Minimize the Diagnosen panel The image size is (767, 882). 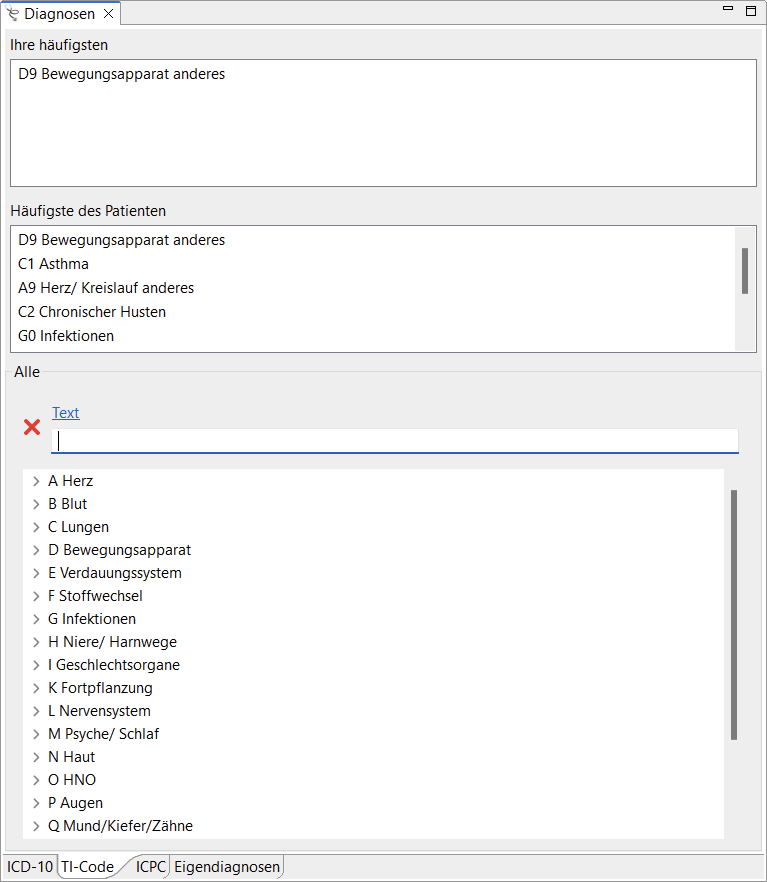tap(729, 10)
